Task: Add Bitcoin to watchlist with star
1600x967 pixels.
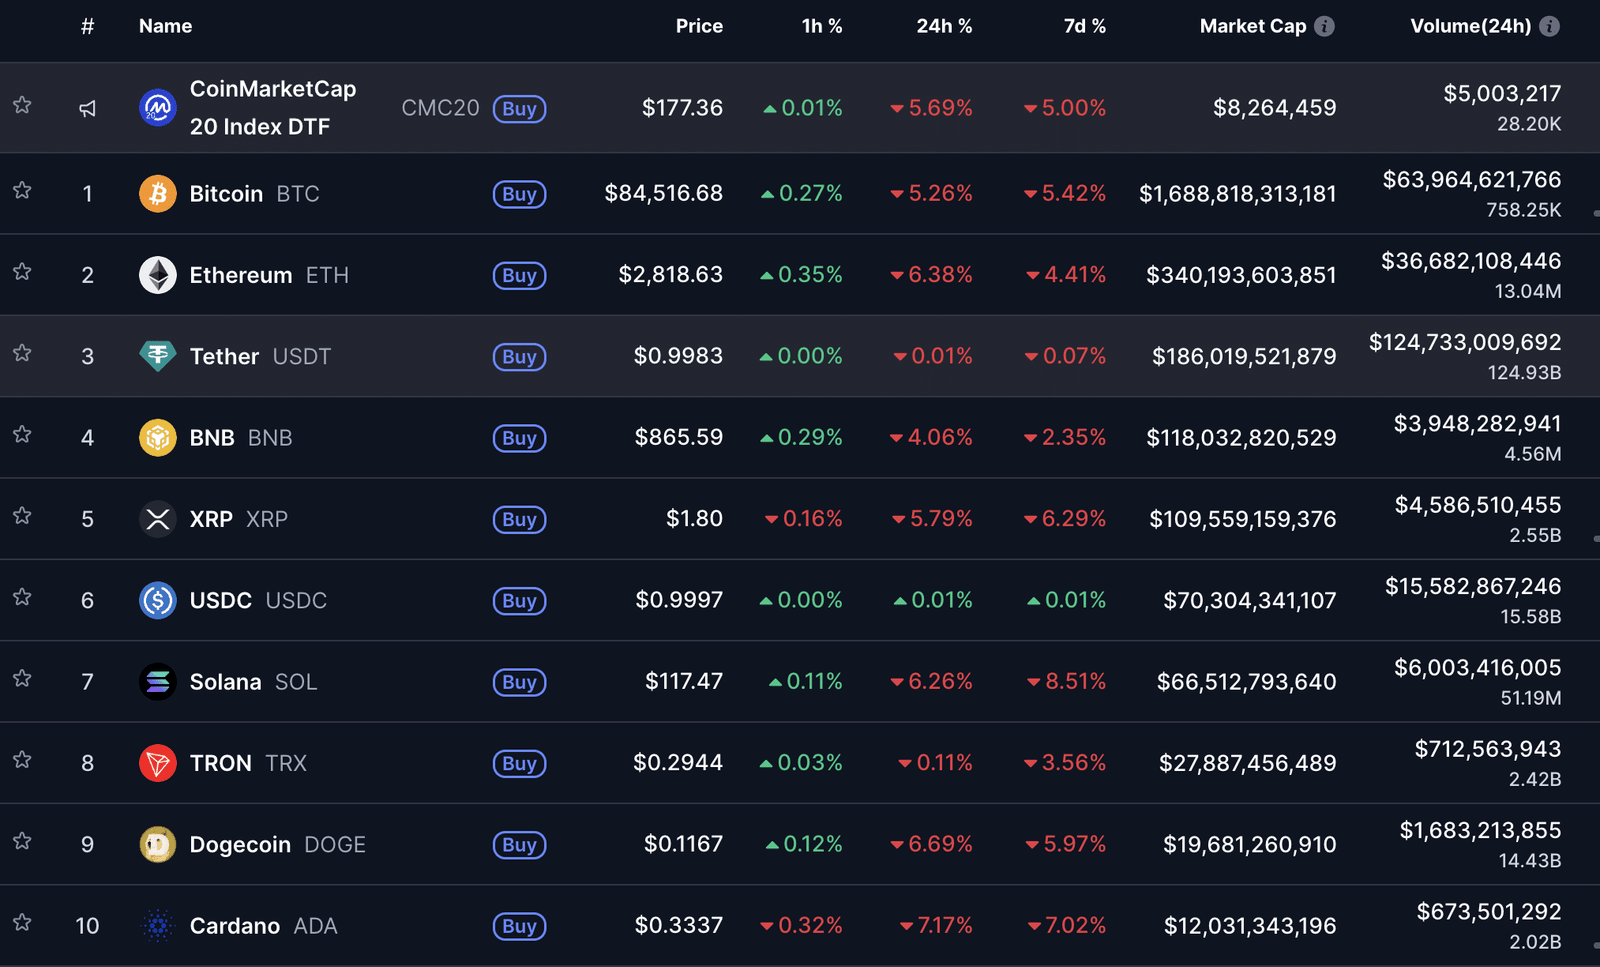Action: coord(22,191)
